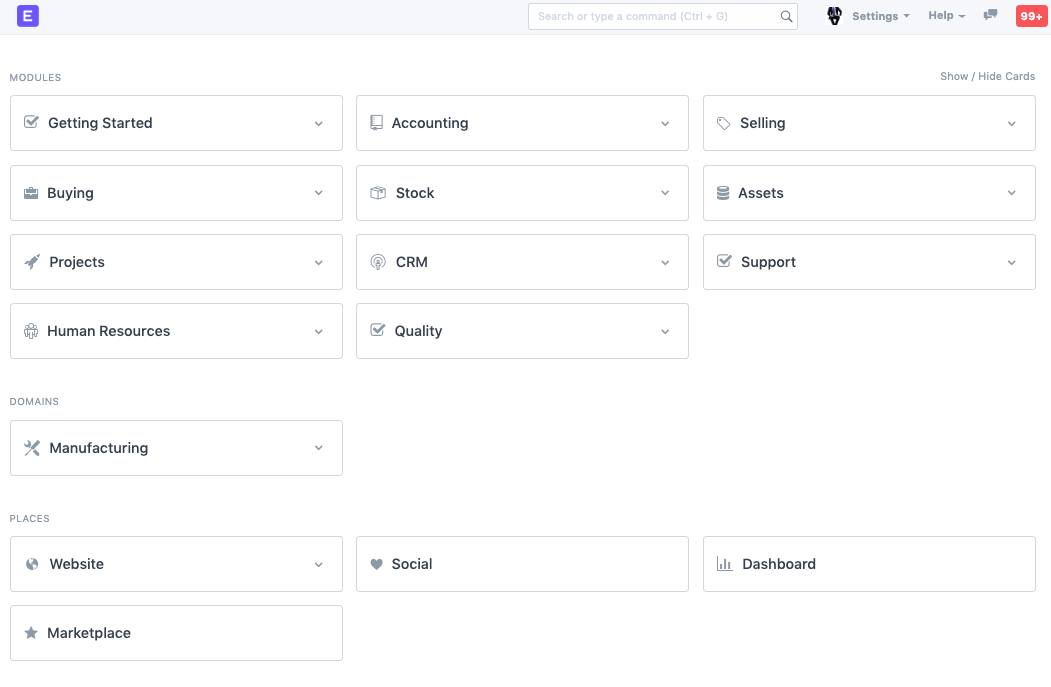This screenshot has width=1051, height=687.
Task: Expand the Stock module dropdown arrow
Action: click(x=665, y=193)
